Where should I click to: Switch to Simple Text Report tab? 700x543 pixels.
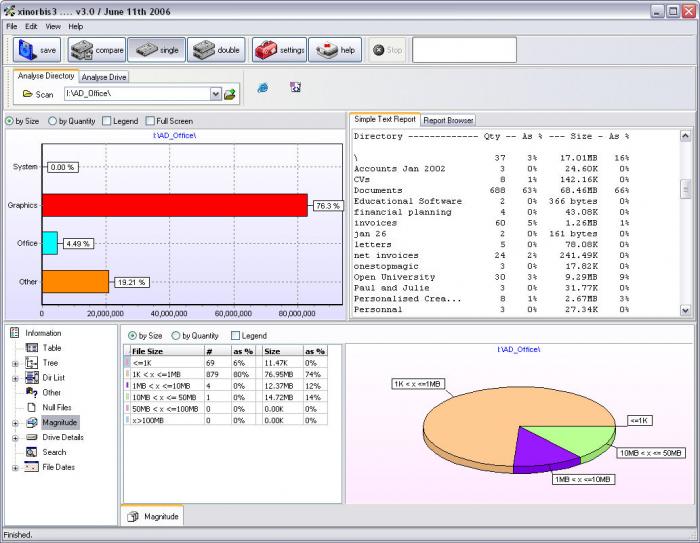(x=384, y=119)
